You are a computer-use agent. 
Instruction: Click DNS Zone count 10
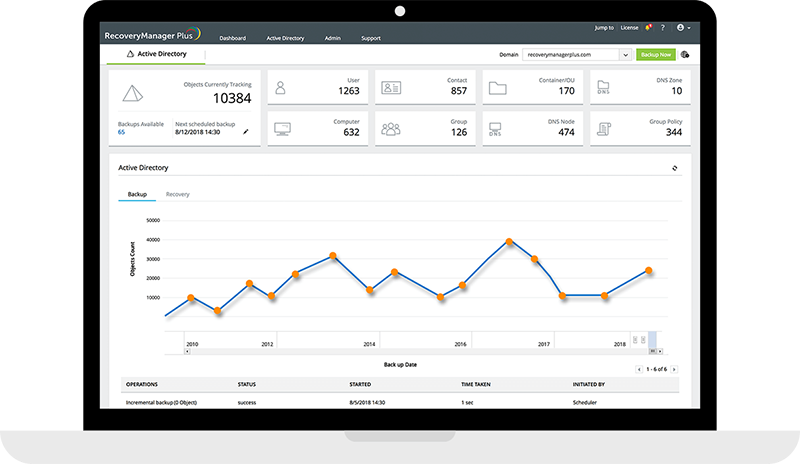pyautogui.click(x=677, y=90)
